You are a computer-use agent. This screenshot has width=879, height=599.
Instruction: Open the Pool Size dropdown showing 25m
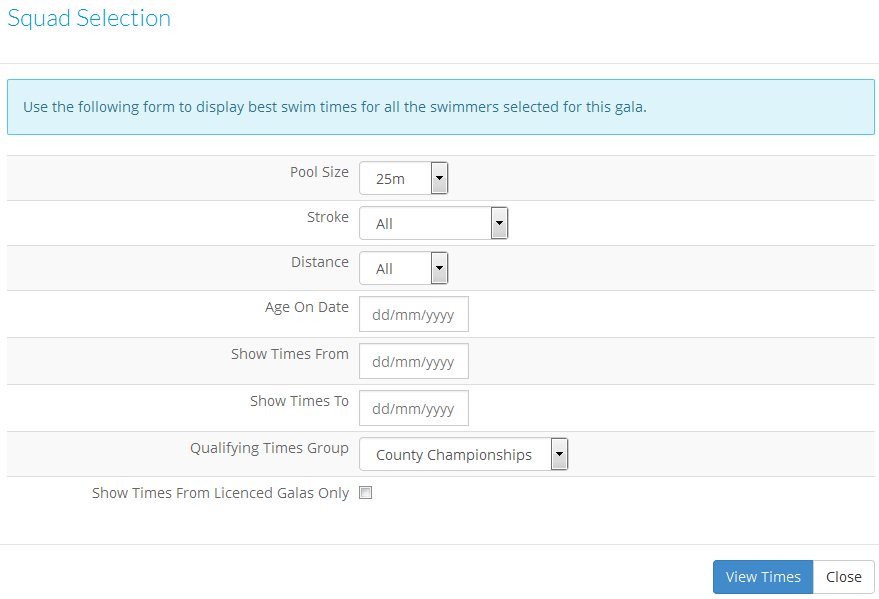(404, 178)
